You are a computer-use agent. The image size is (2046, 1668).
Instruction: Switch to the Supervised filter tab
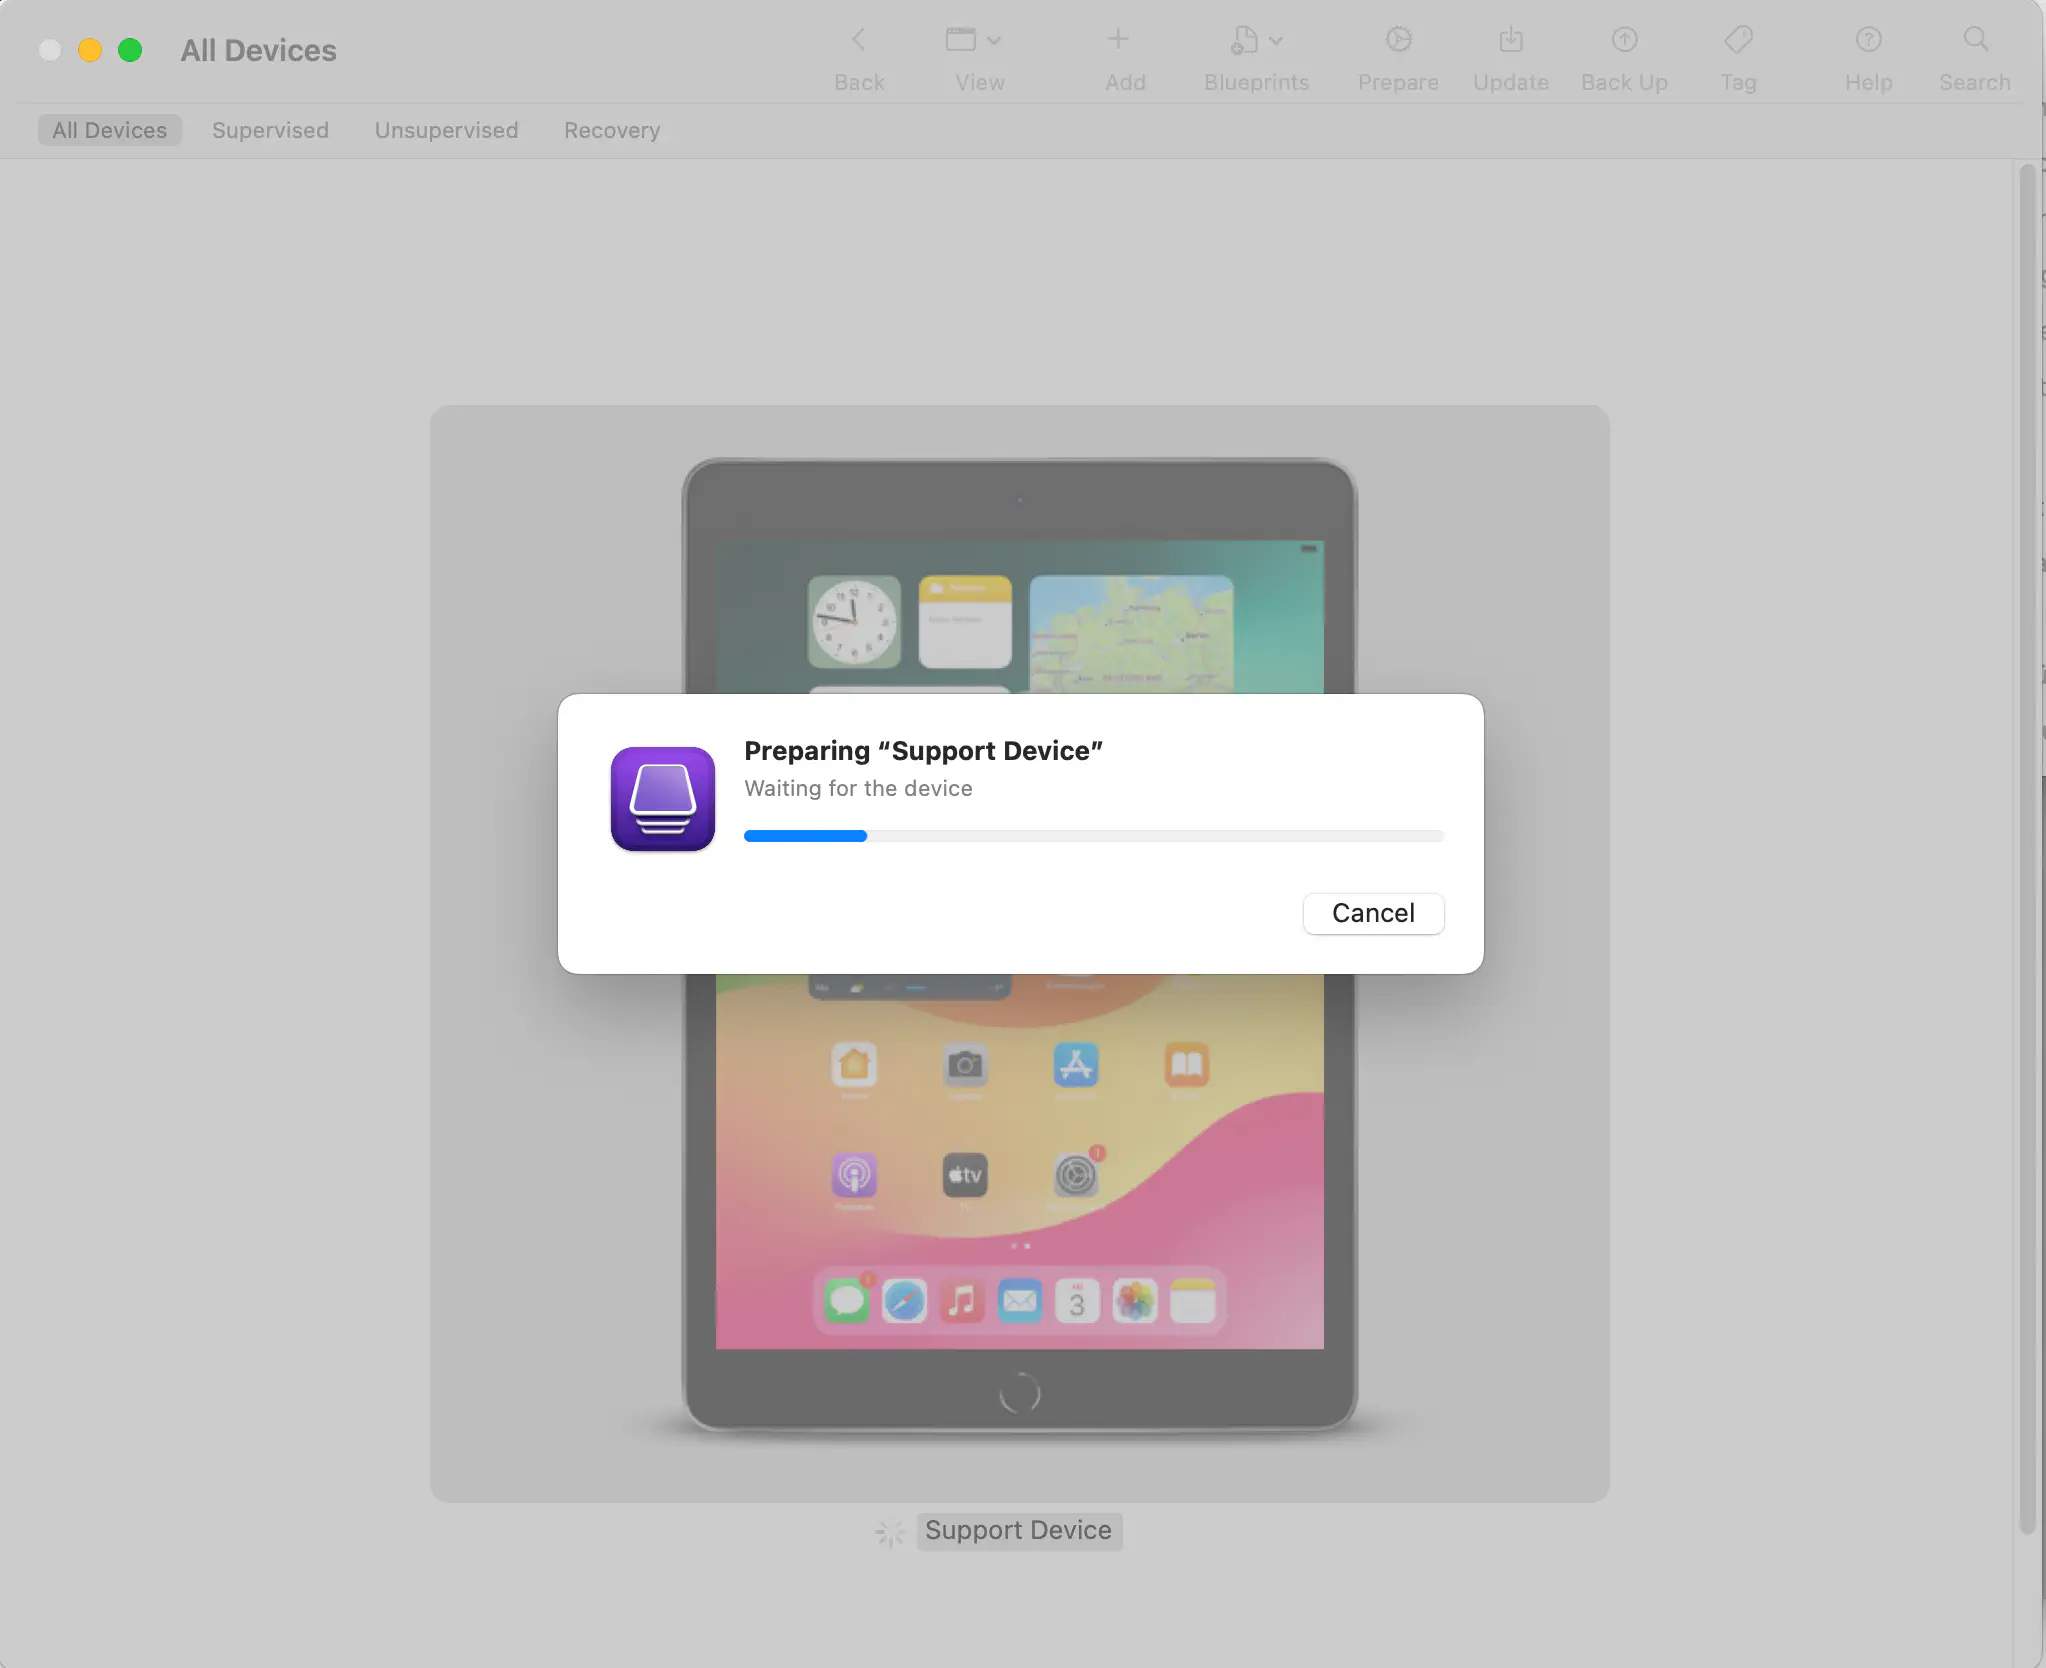click(270, 130)
